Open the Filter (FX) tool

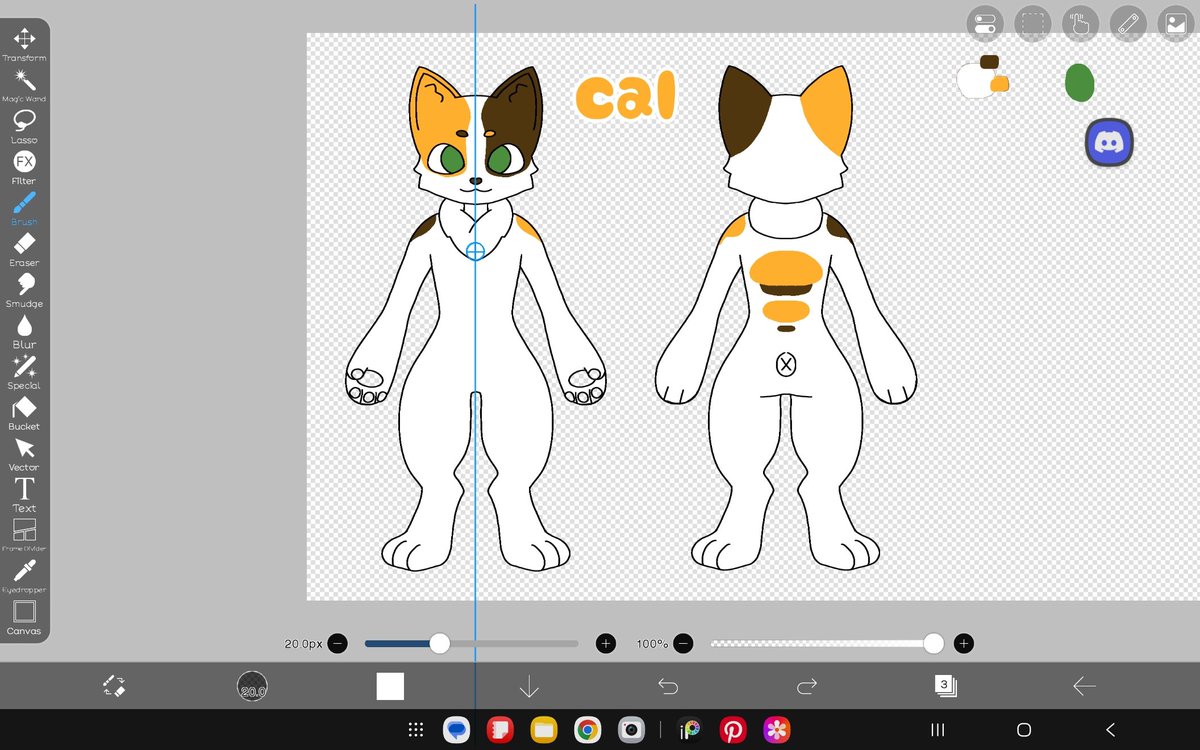coord(24,167)
